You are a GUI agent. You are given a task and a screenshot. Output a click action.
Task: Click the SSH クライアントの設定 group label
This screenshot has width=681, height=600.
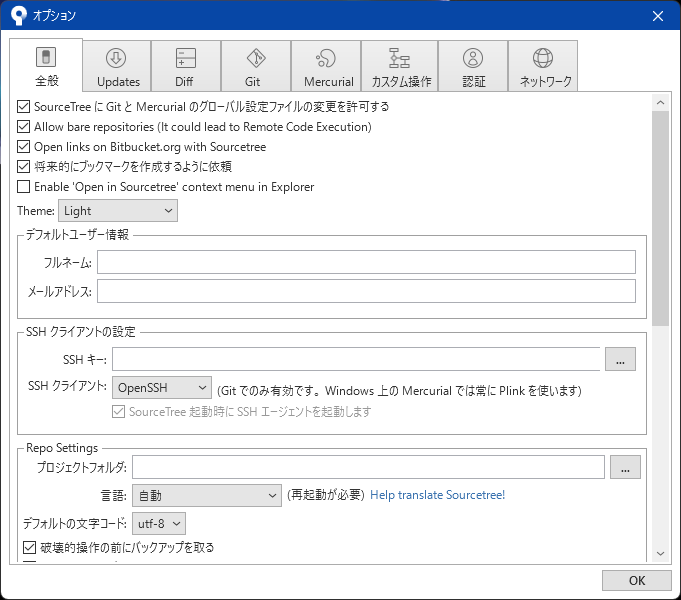(81, 332)
